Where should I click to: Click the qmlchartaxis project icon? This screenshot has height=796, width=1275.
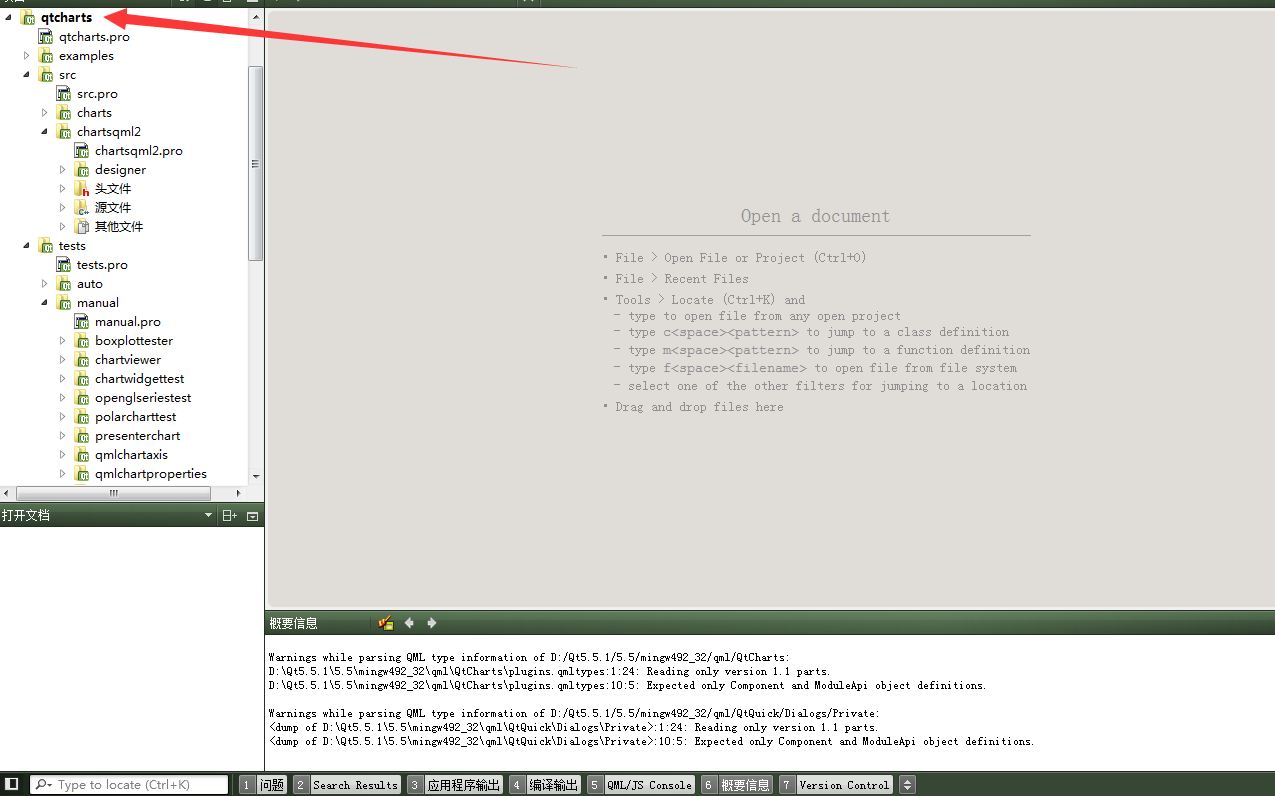tap(81, 455)
